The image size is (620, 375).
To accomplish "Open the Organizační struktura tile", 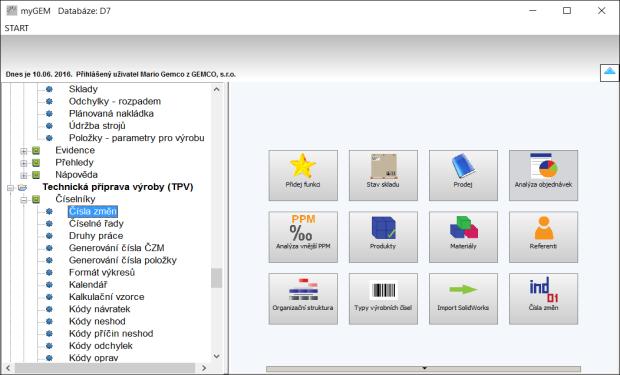I will point(303,299).
